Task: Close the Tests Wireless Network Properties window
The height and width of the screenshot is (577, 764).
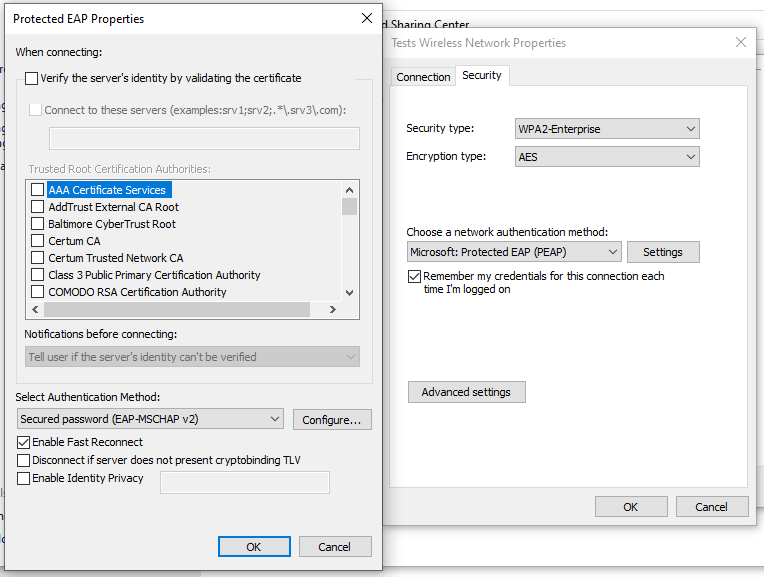Action: pos(741,42)
